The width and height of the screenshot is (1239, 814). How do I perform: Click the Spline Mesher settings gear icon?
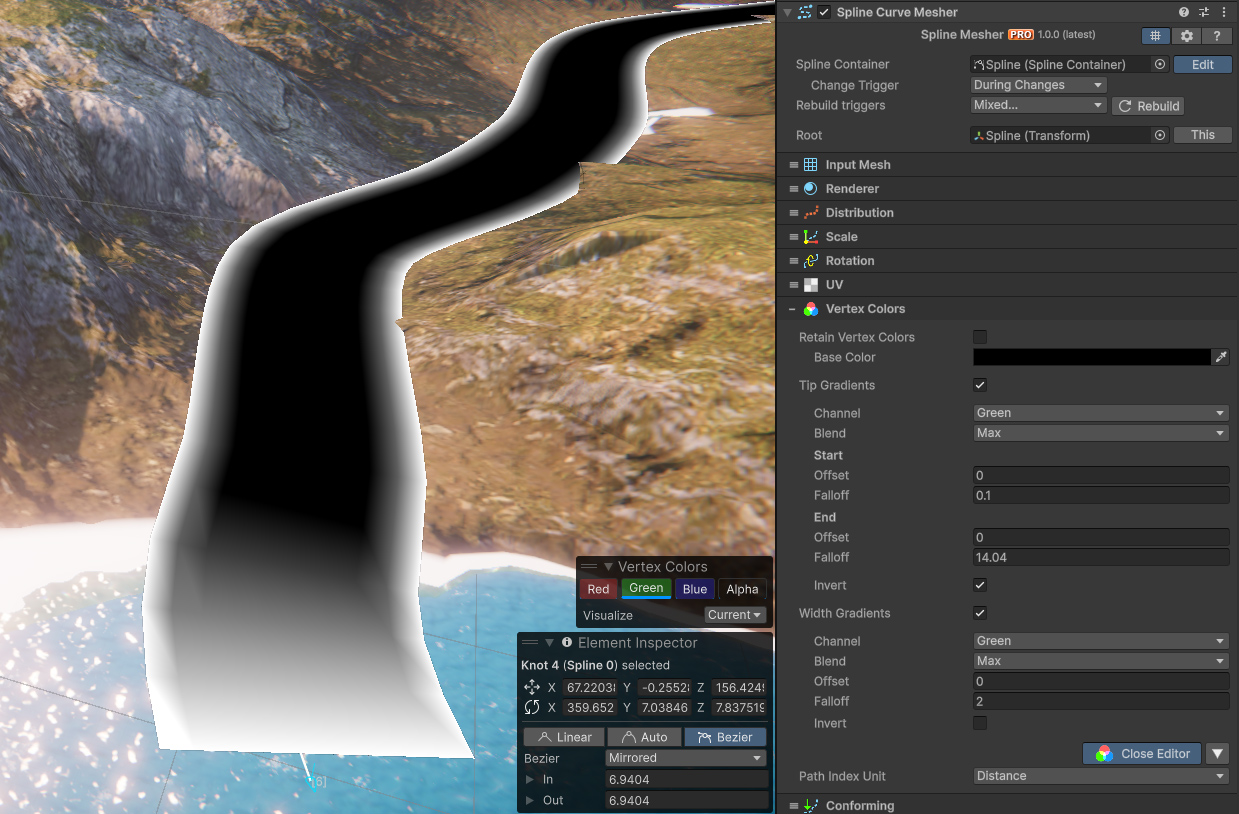point(1187,35)
